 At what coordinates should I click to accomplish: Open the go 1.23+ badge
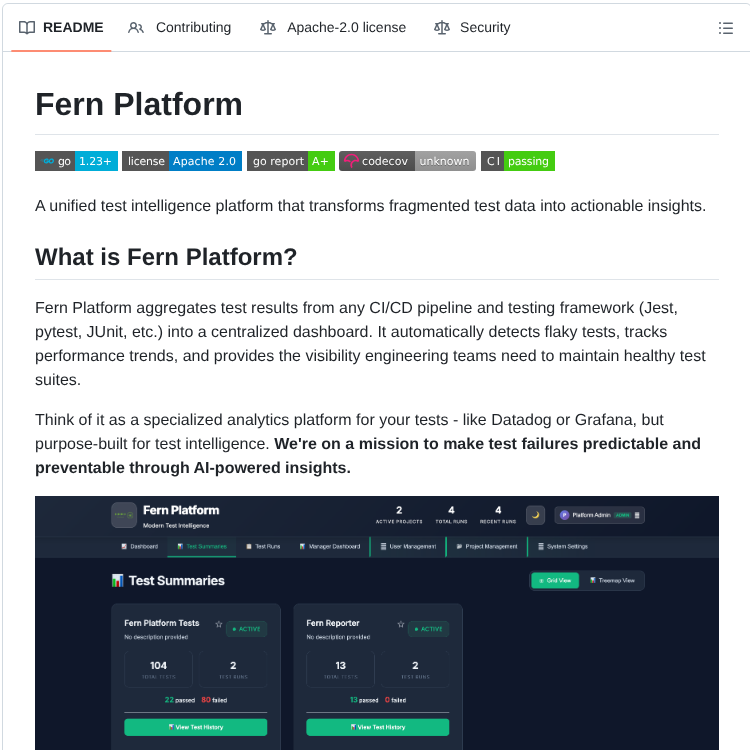point(77,161)
